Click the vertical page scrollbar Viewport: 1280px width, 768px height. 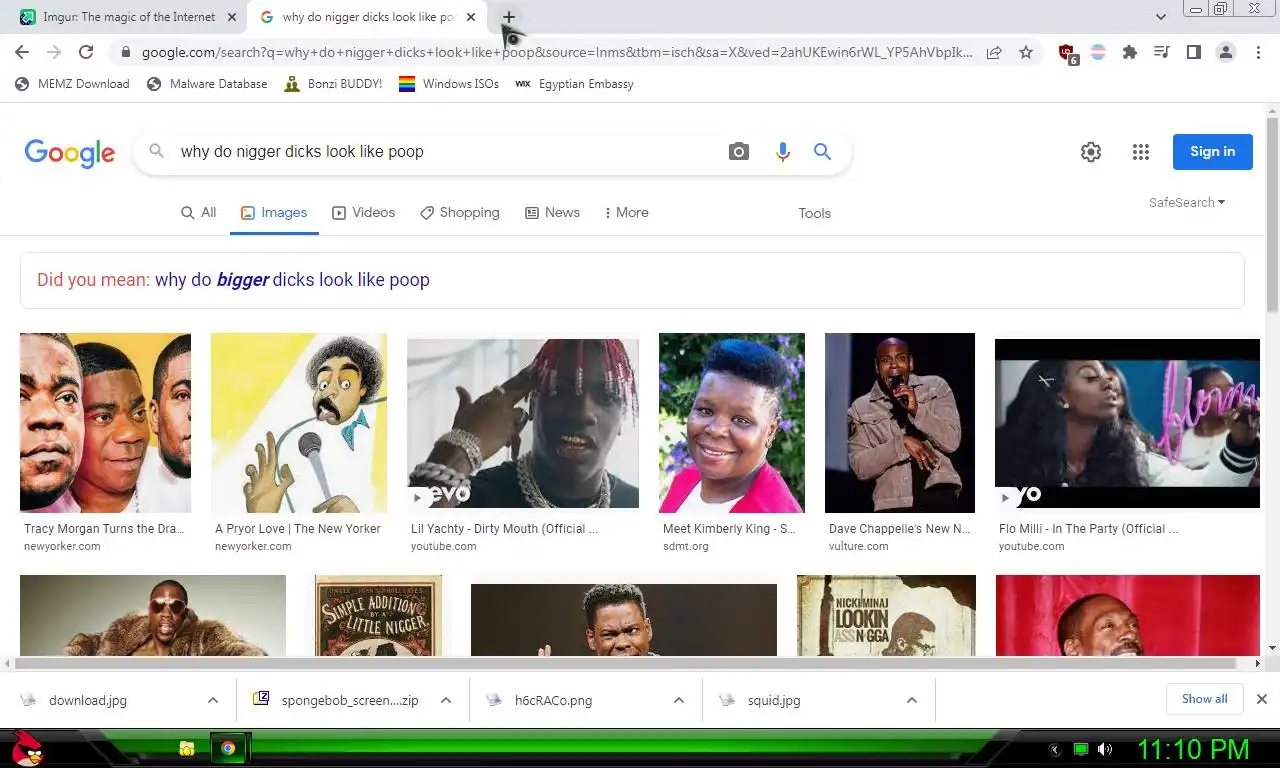pos(1272,215)
